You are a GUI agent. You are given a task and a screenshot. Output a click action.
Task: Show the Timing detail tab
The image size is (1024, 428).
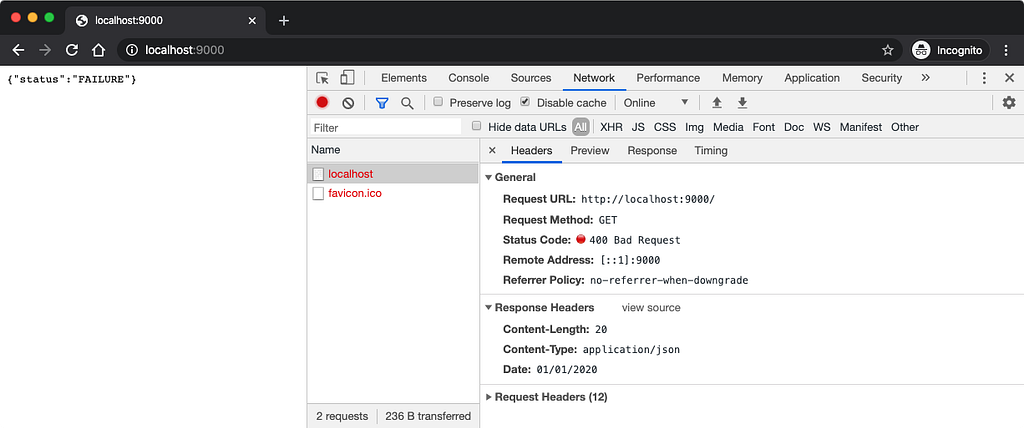[711, 150]
